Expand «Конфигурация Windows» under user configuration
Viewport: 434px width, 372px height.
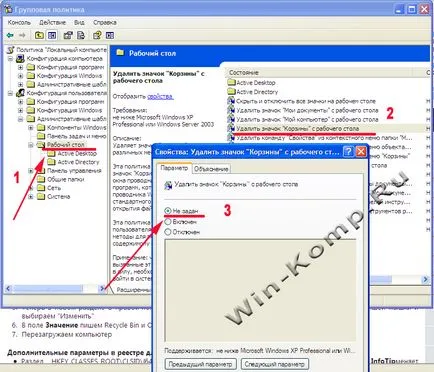click(x=21, y=110)
